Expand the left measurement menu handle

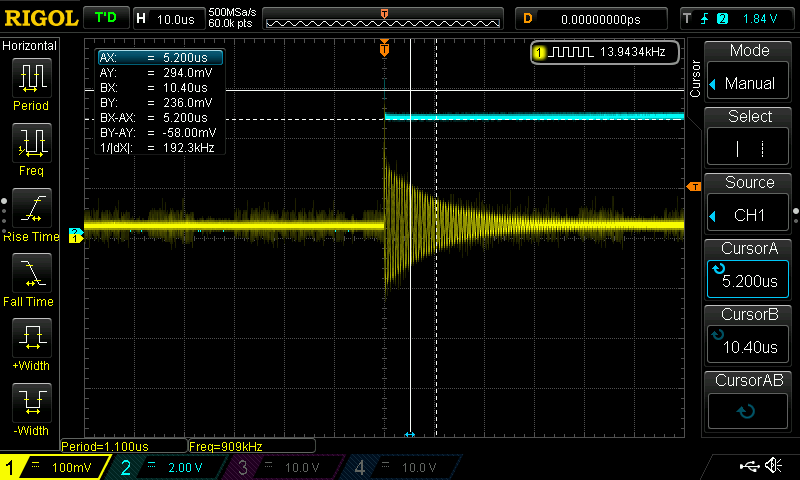pos(4,212)
